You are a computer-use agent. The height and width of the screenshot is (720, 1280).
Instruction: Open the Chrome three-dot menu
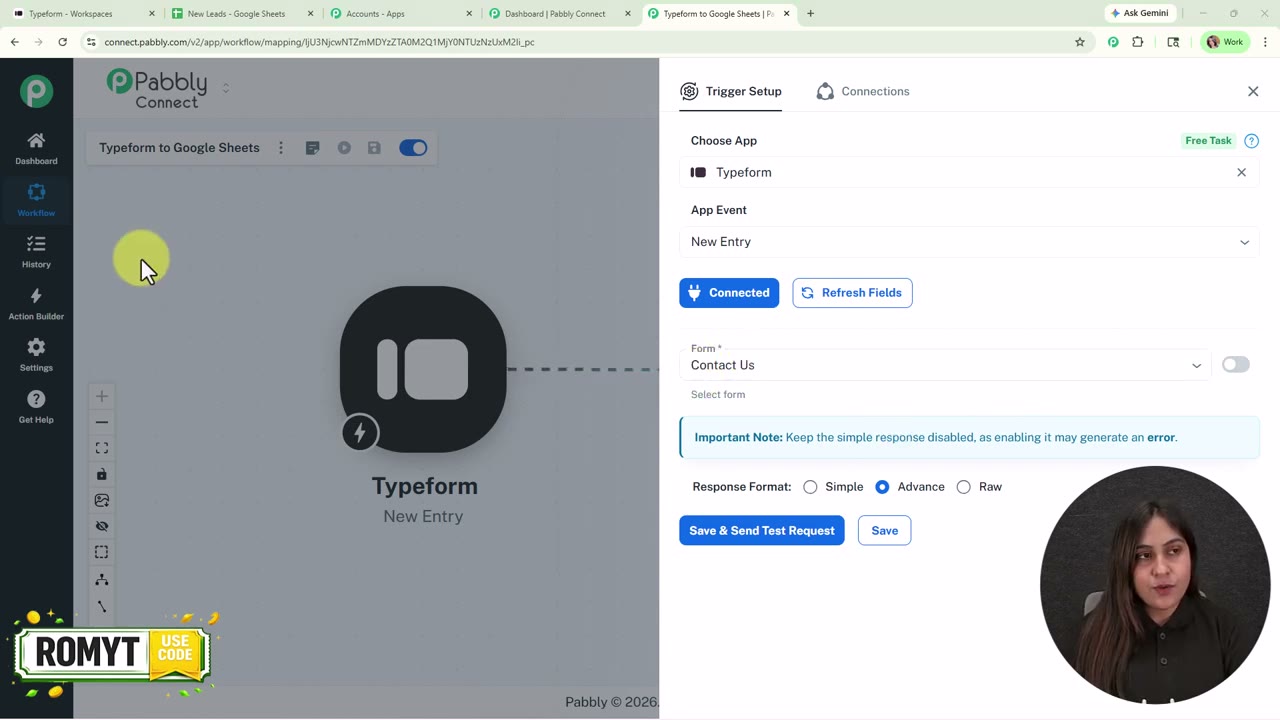coord(1265,42)
